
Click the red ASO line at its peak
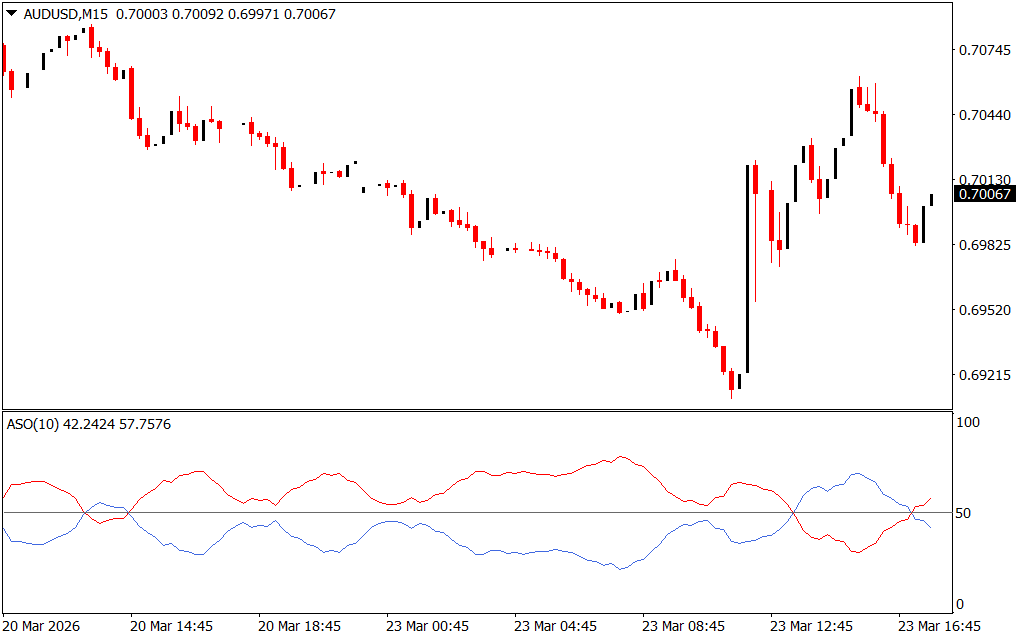pyautogui.click(x=621, y=457)
